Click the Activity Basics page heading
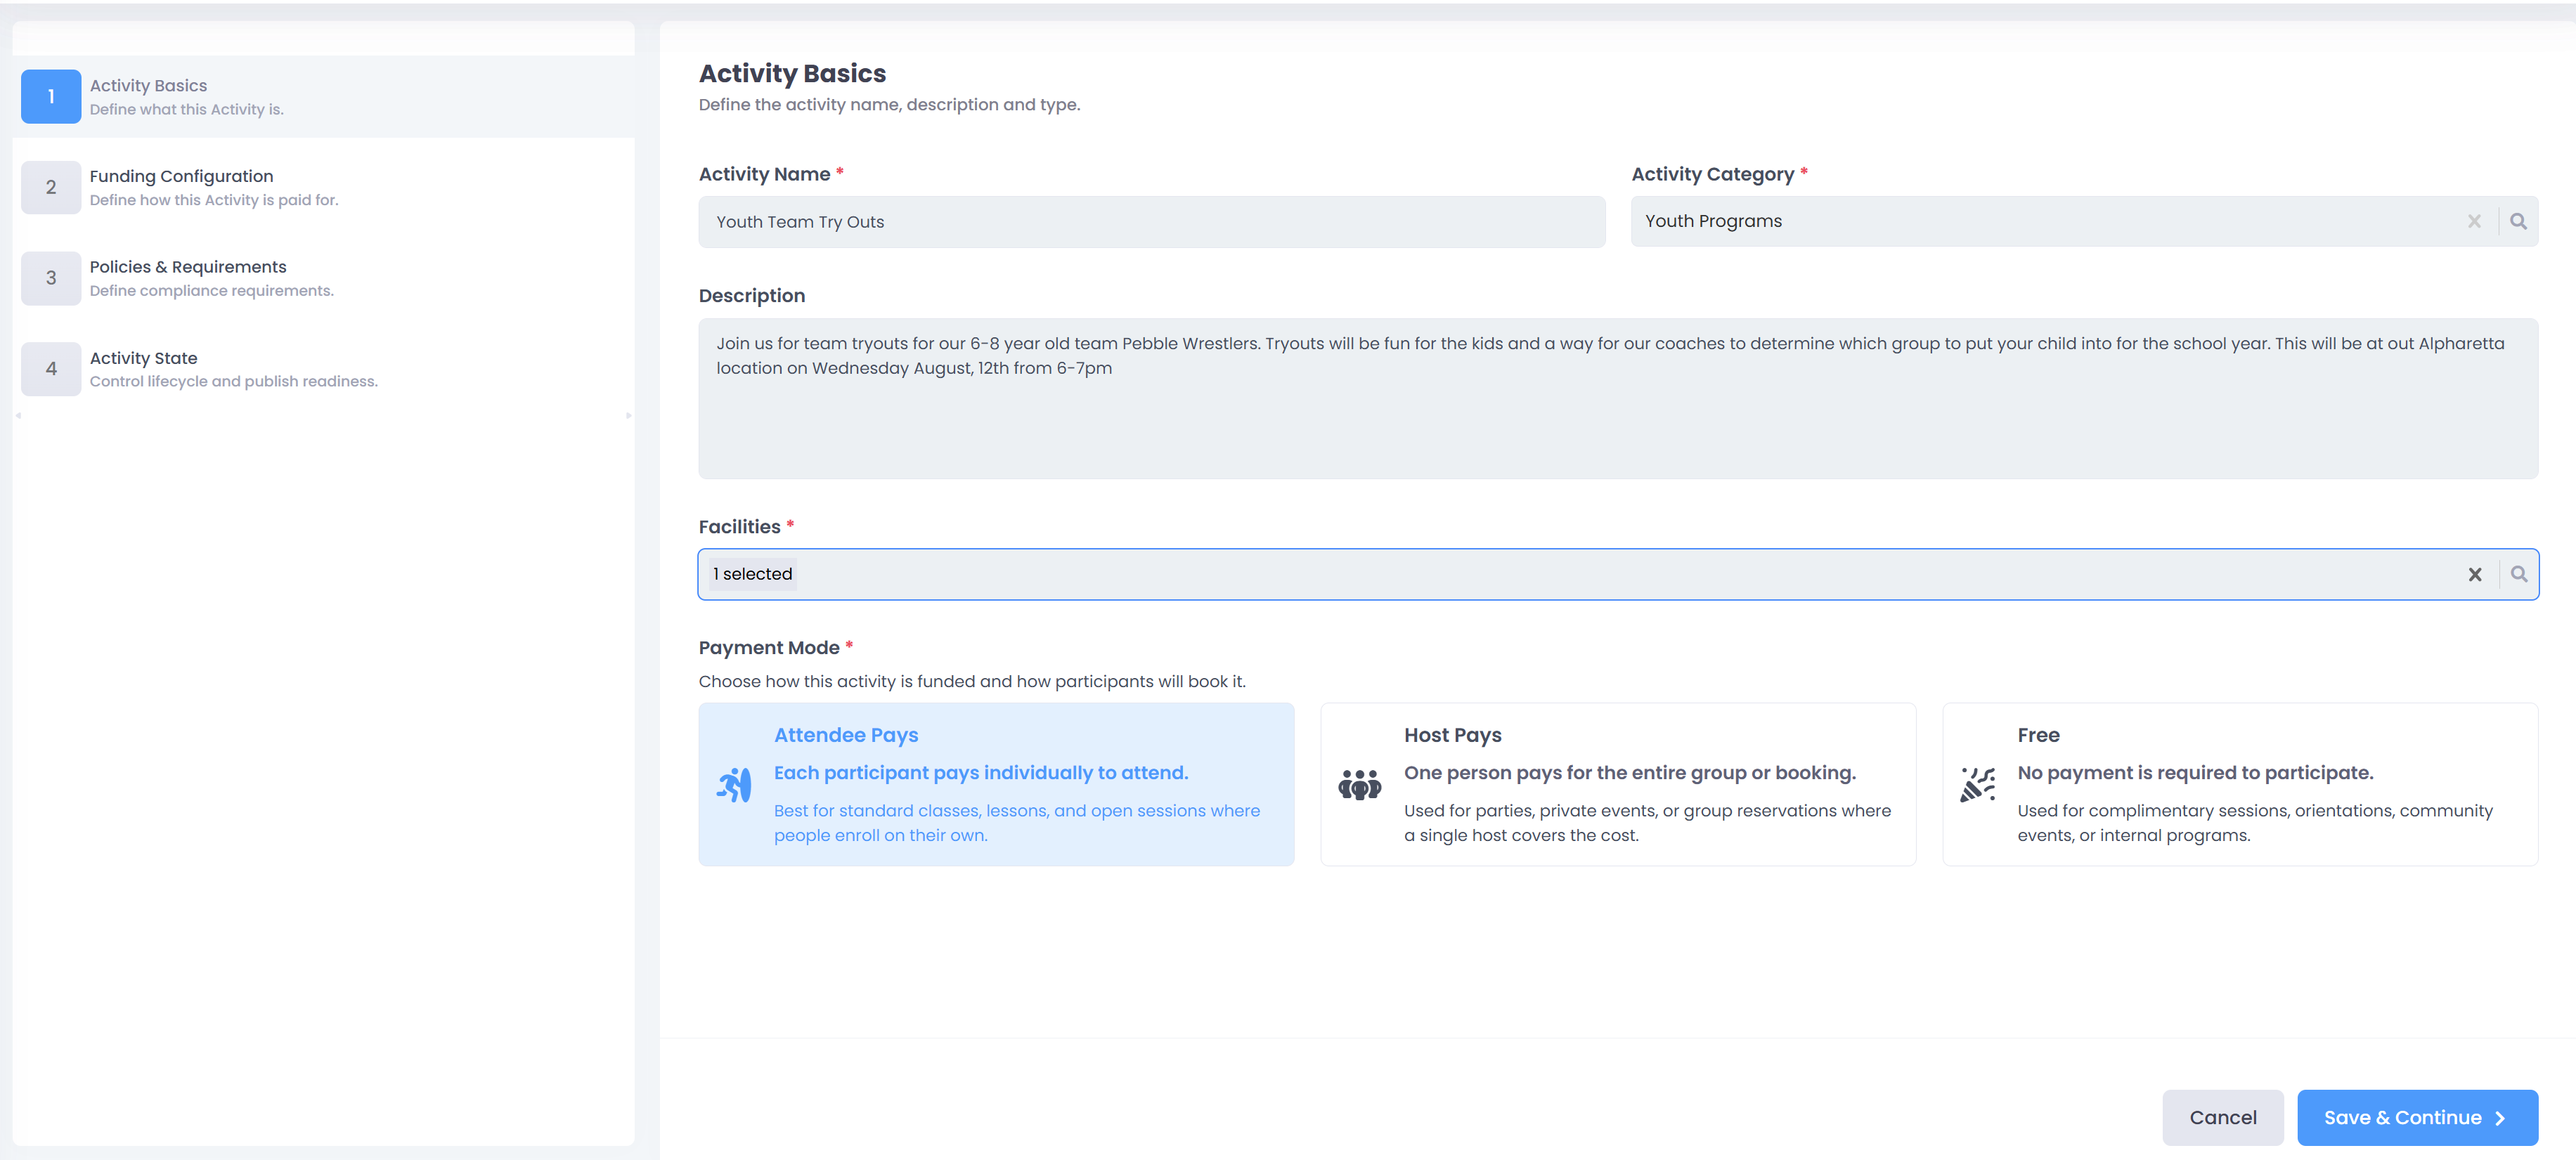The height and width of the screenshot is (1160, 2576). (792, 73)
